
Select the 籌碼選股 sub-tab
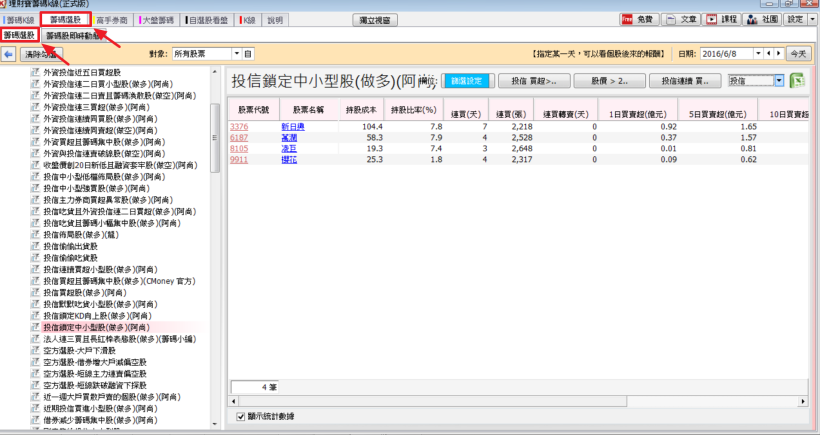pyautogui.click(x=19, y=35)
